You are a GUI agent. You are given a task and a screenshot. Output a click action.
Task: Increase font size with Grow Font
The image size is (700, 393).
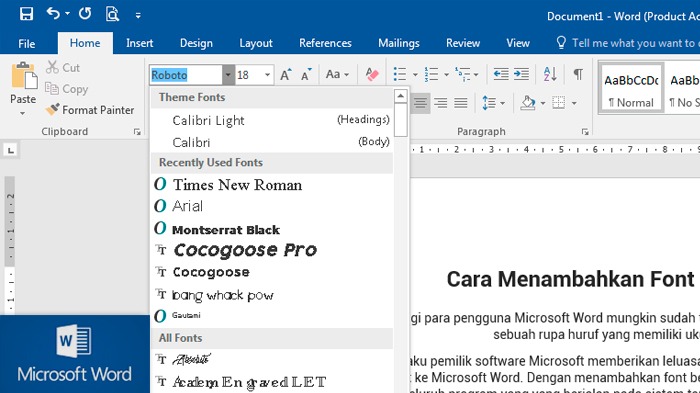tap(286, 74)
